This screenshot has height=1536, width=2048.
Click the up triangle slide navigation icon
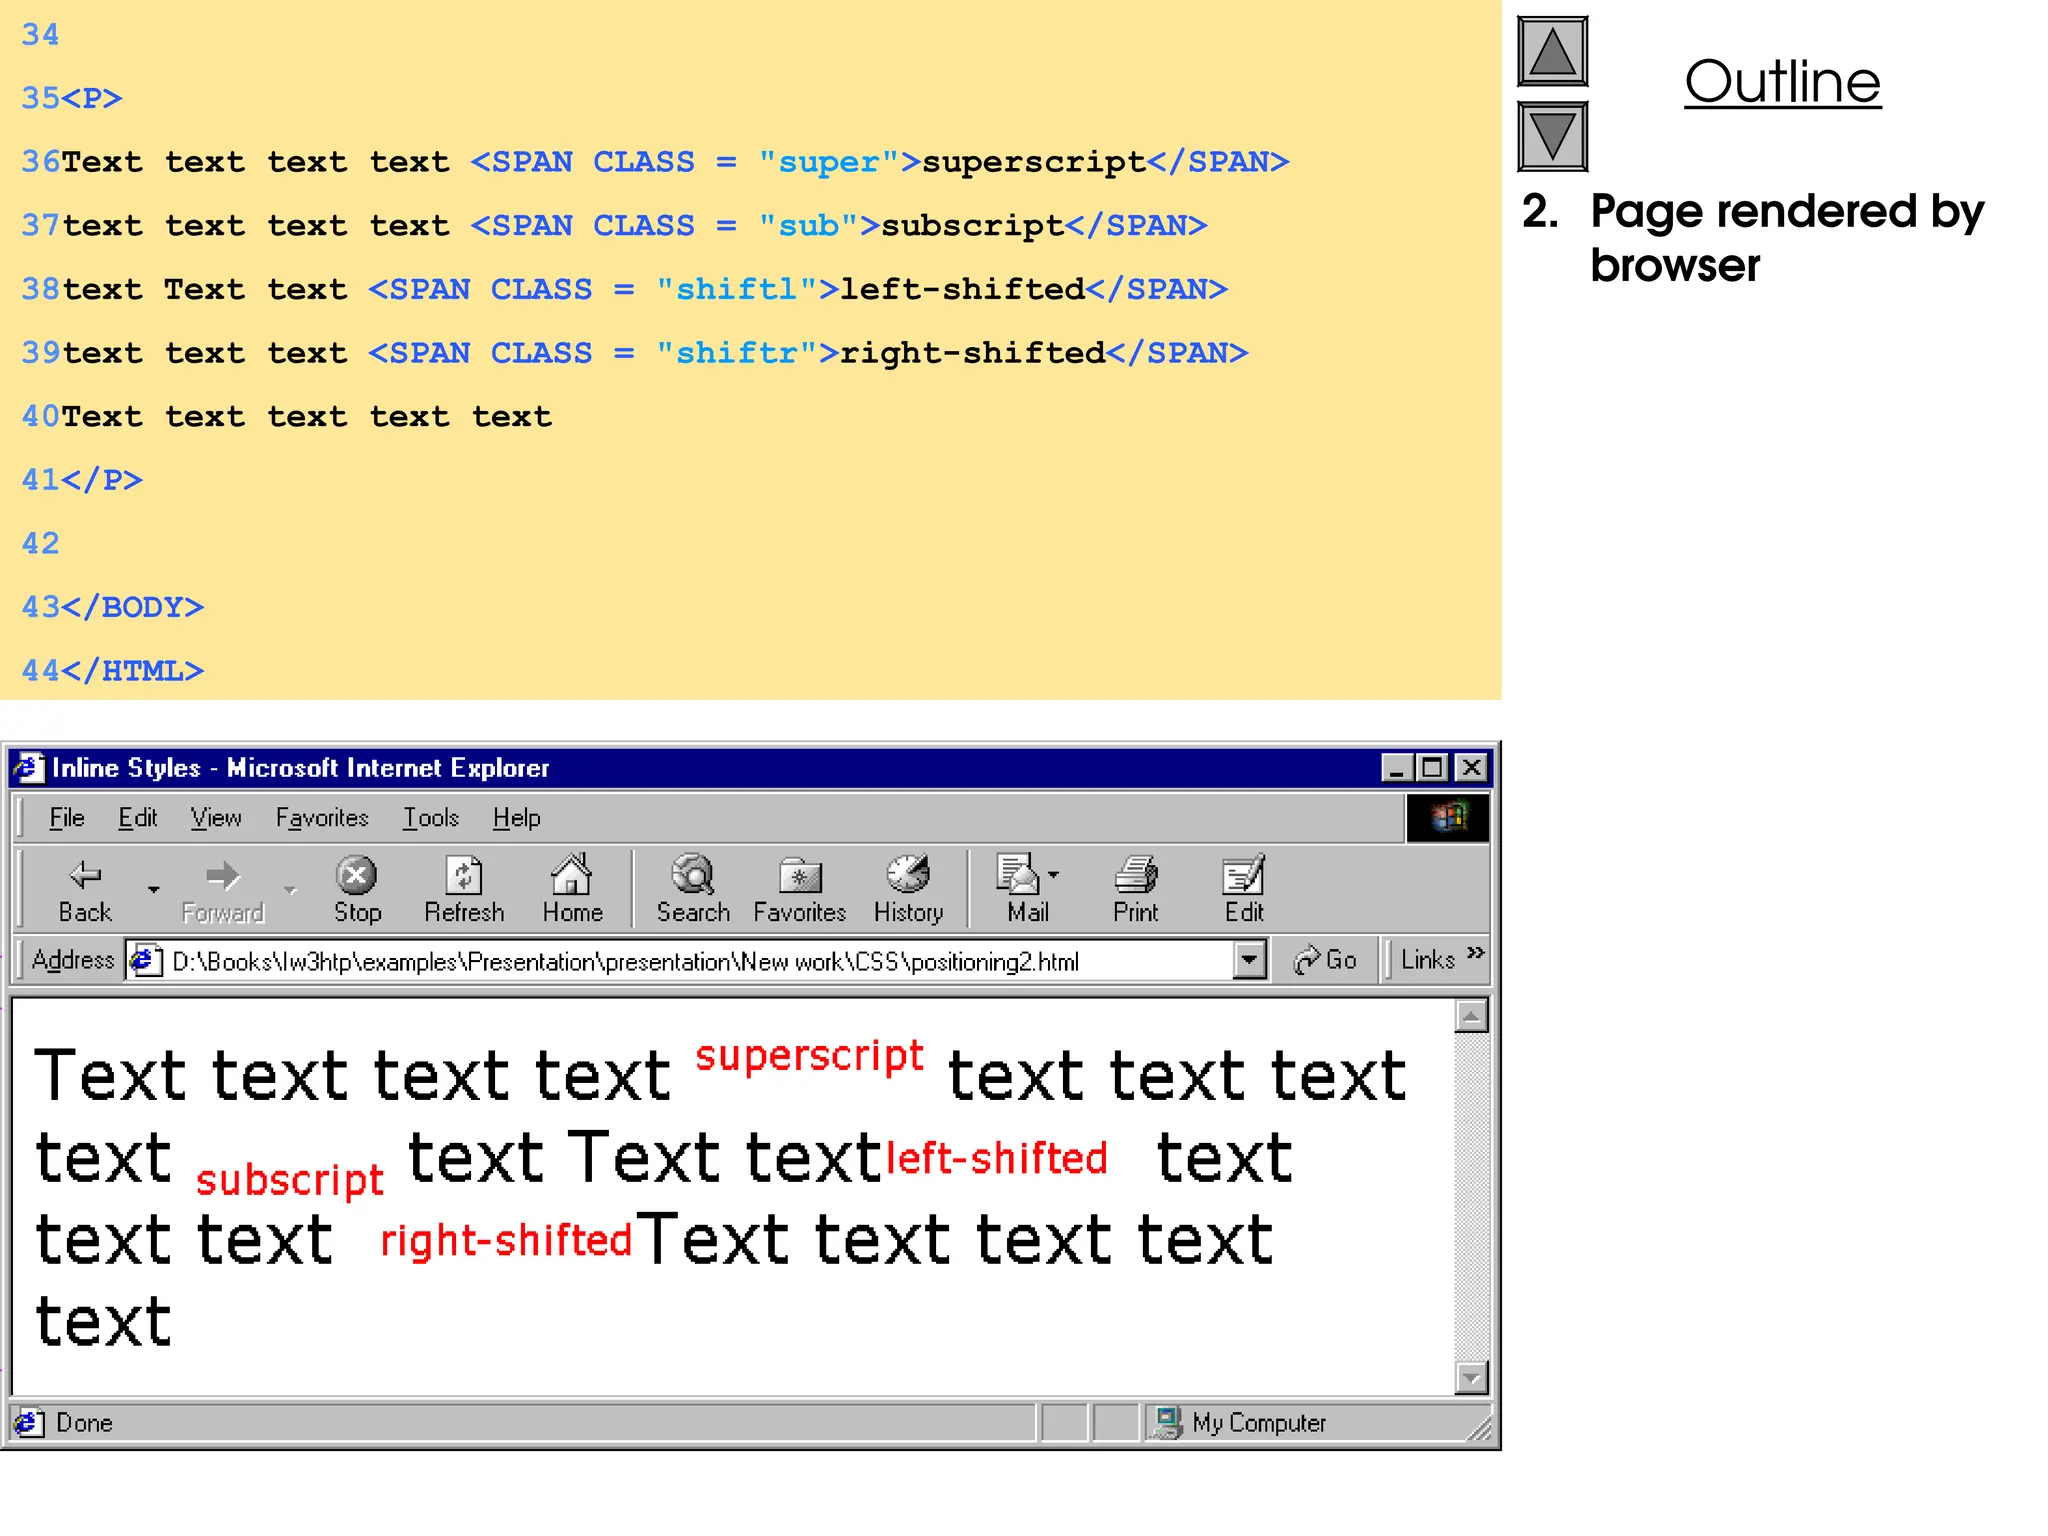[x=1552, y=51]
